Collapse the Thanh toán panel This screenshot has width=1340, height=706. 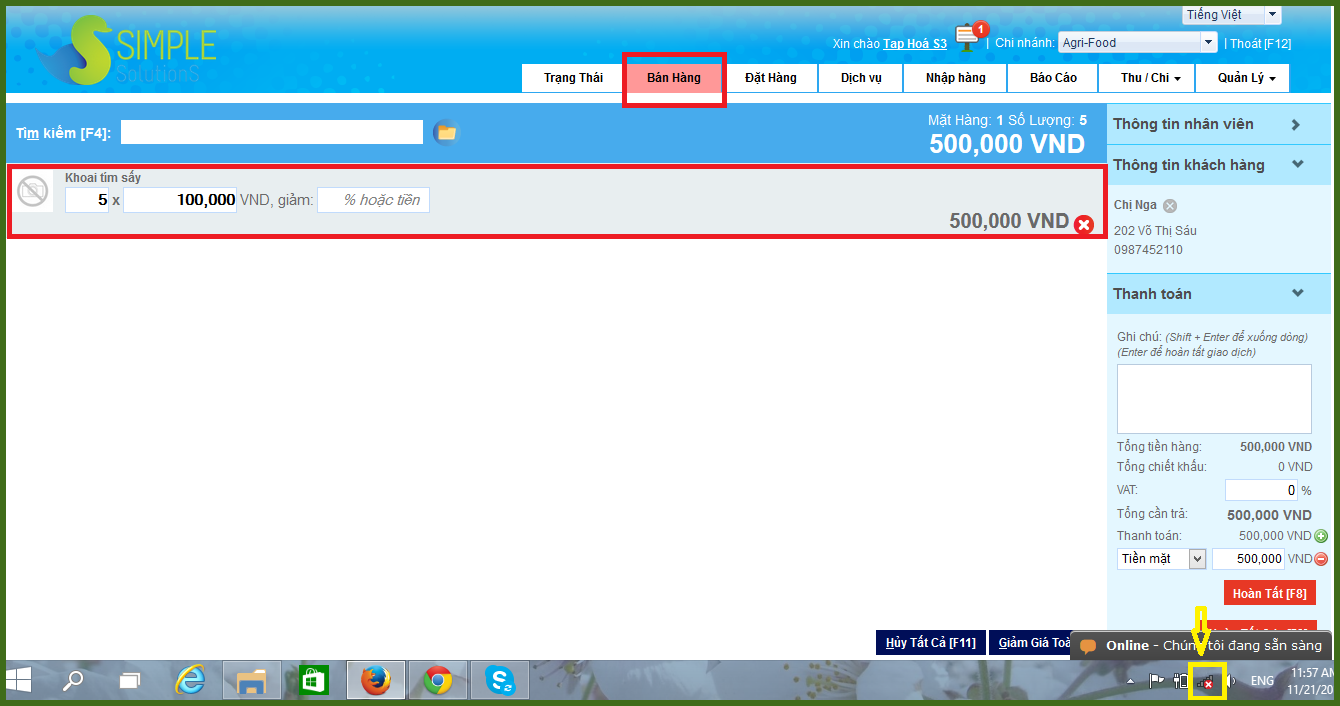coord(1297,294)
